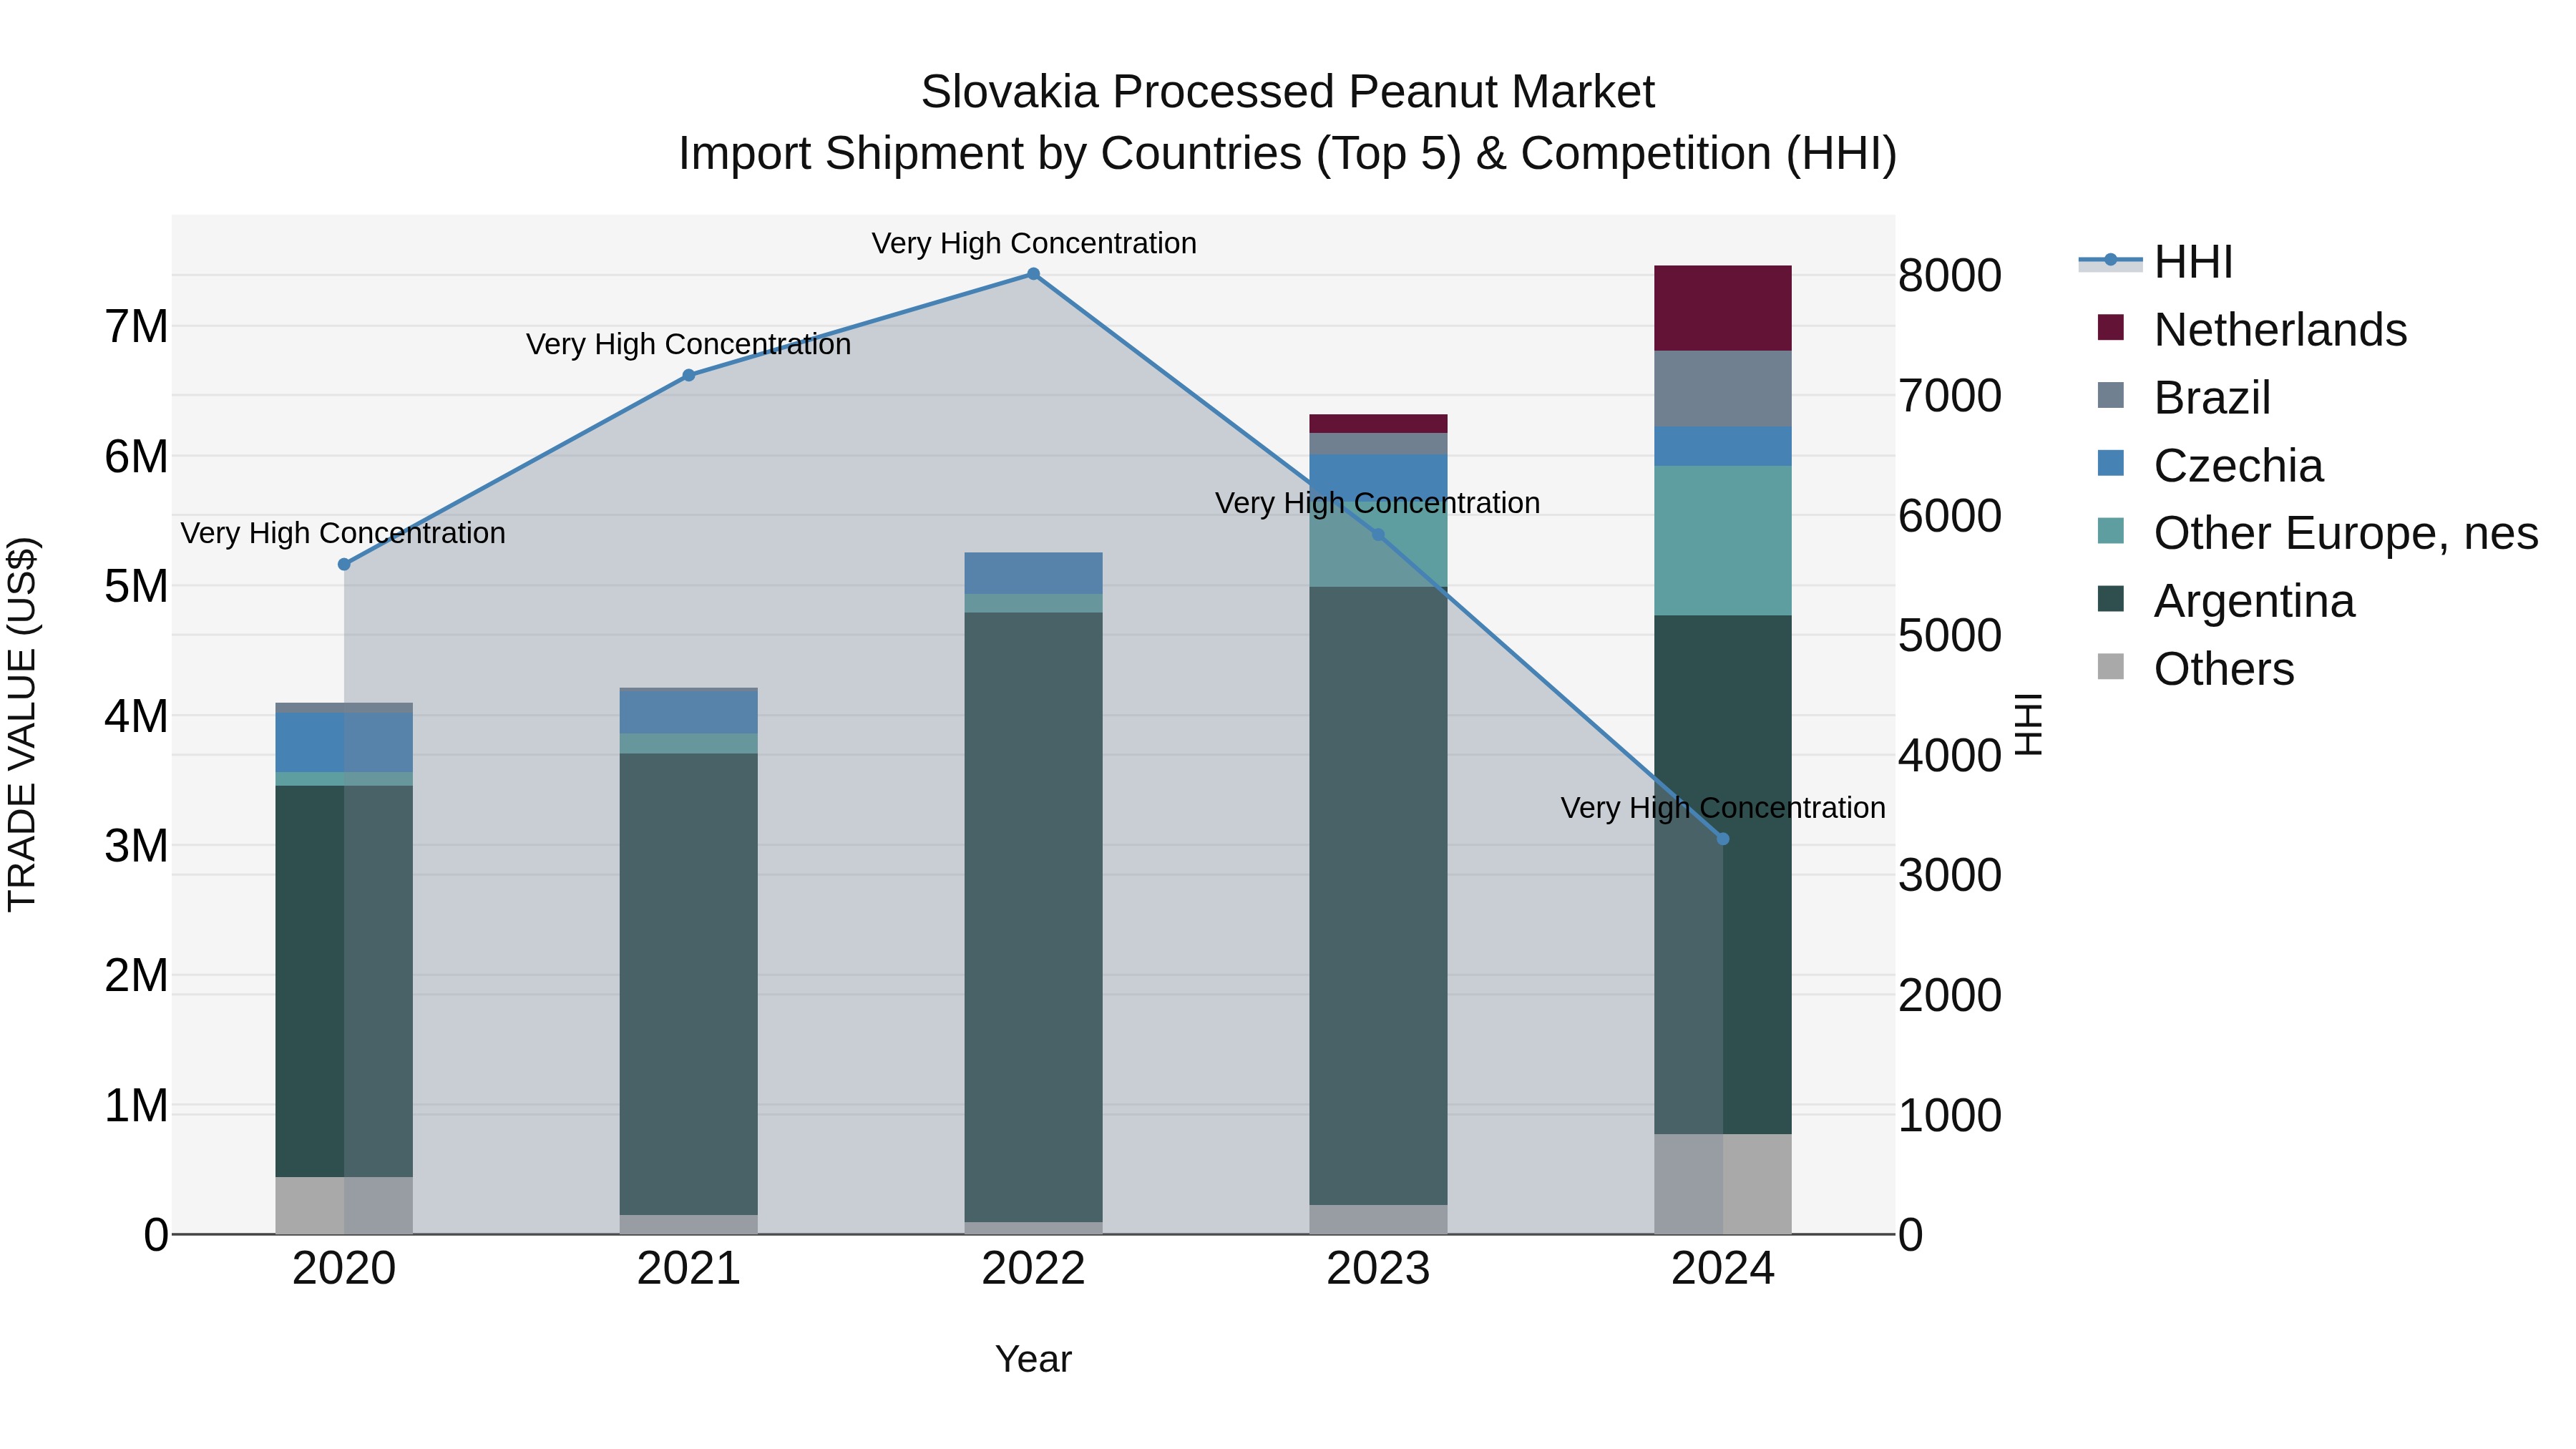Toggle the Argentina legend entry
This screenshot has width=2576, height=1449.
click(x=2226, y=601)
